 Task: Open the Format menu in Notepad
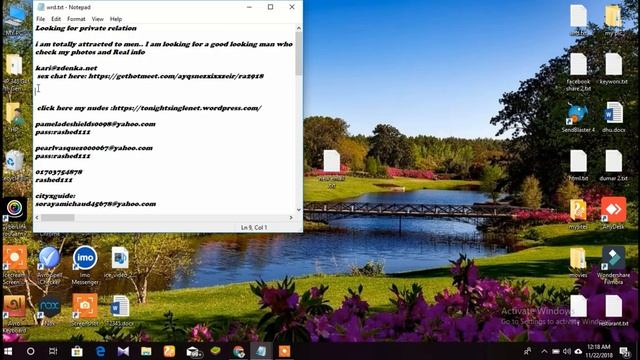[76, 19]
